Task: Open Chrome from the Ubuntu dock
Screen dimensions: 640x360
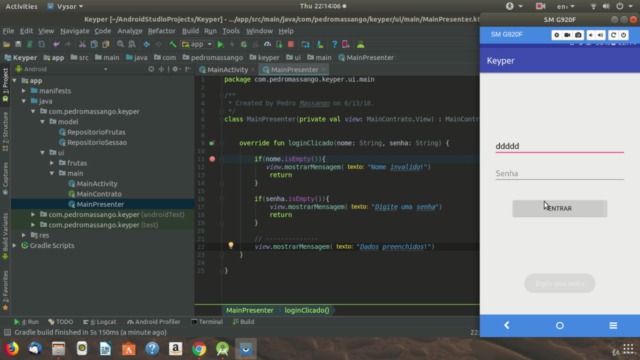Action: click(199, 349)
